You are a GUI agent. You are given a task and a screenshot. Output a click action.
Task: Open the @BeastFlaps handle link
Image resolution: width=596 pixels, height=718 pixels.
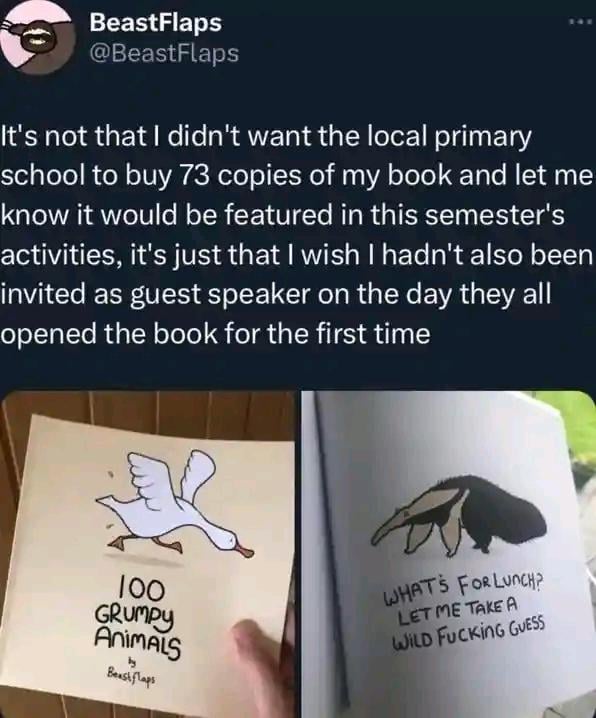point(164,53)
